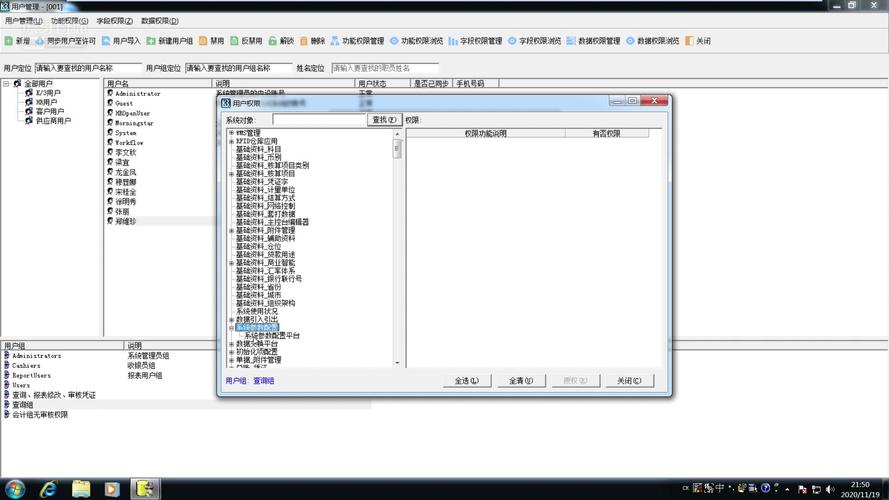Open 字段权限管理 from the toolbar
Viewport: 889px width, 500px height.
(476, 41)
